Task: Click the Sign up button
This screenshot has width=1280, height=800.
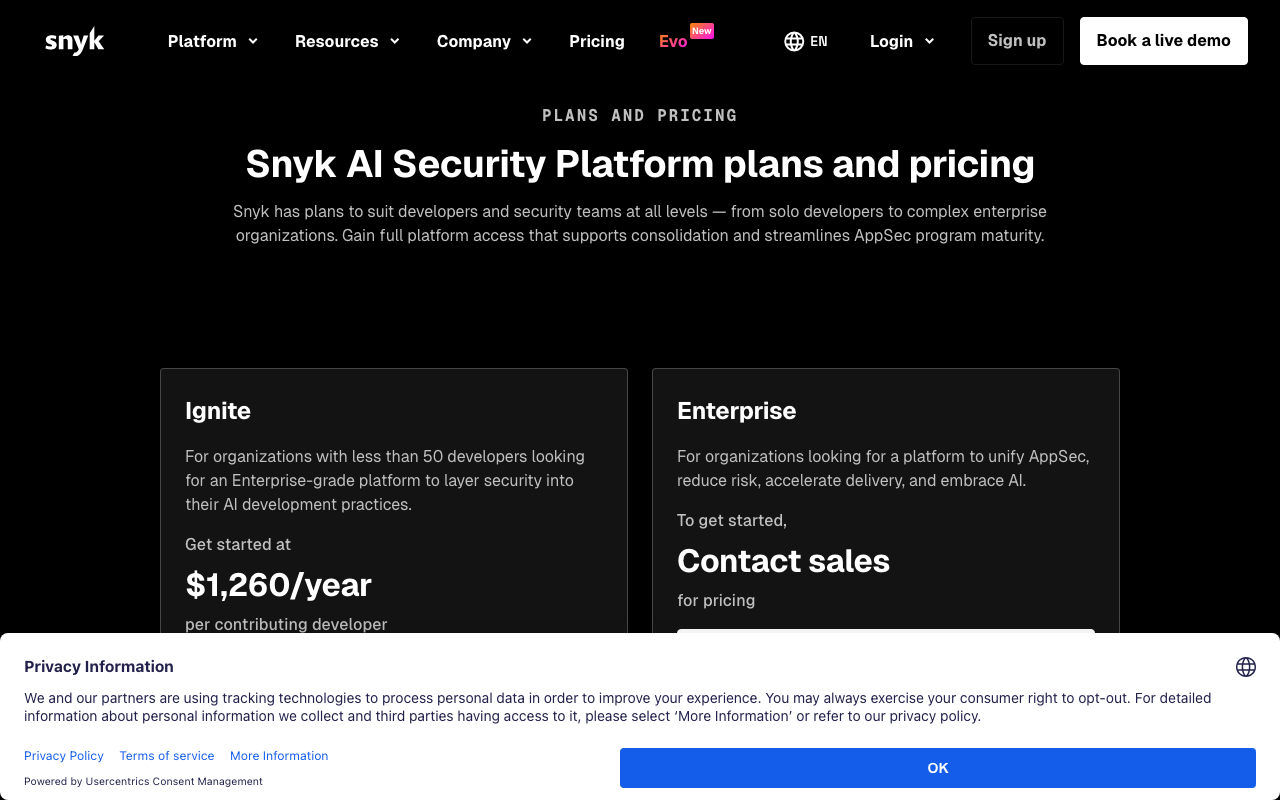Action: pyautogui.click(x=1017, y=40)
